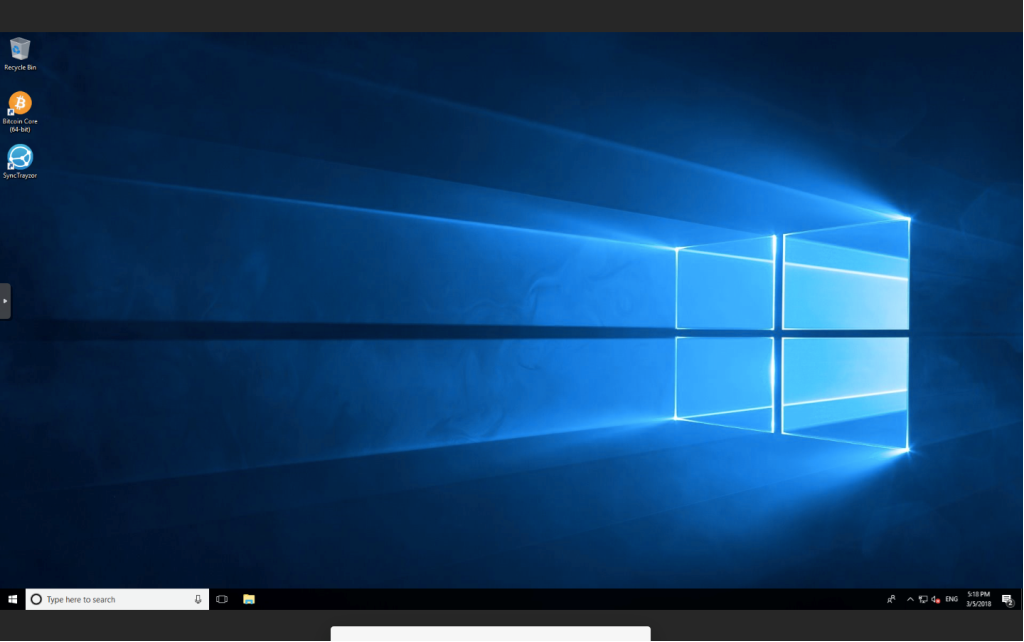Screen dimensions: 1024x642
Task: Switch input language via ENG indicator
Action: click(952, 600)
